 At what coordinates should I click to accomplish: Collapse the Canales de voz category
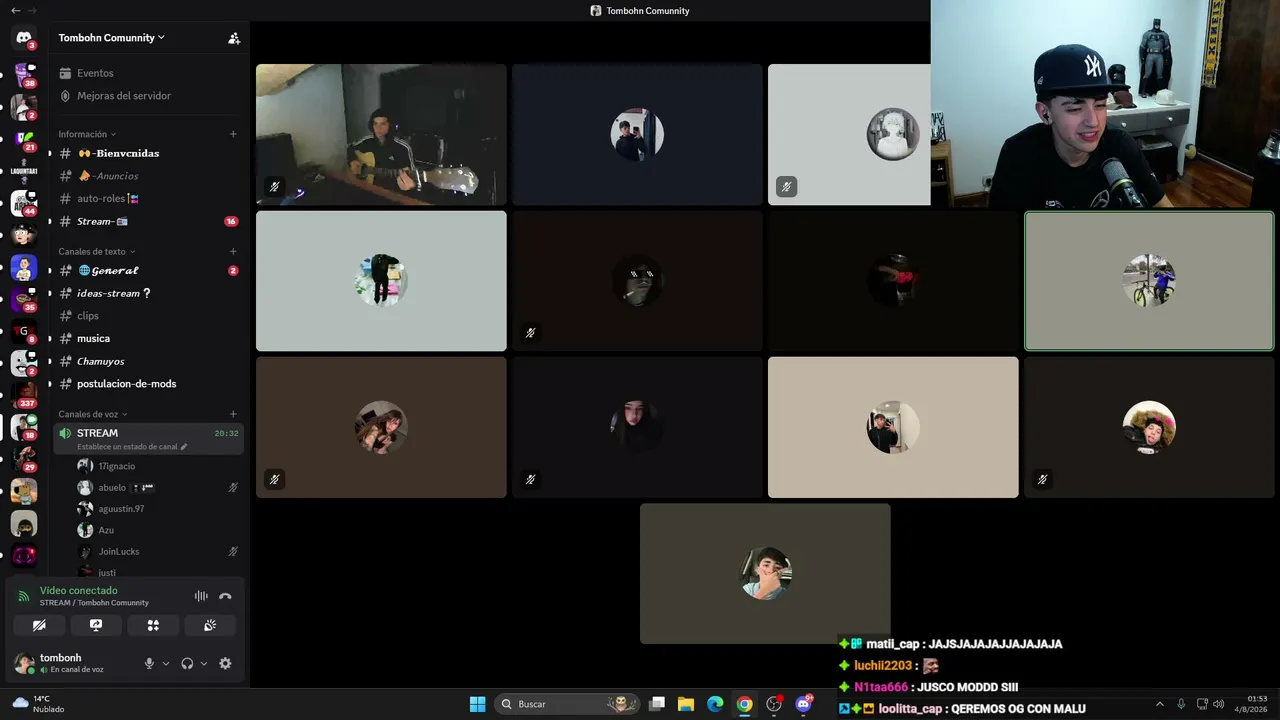(93, 414)
